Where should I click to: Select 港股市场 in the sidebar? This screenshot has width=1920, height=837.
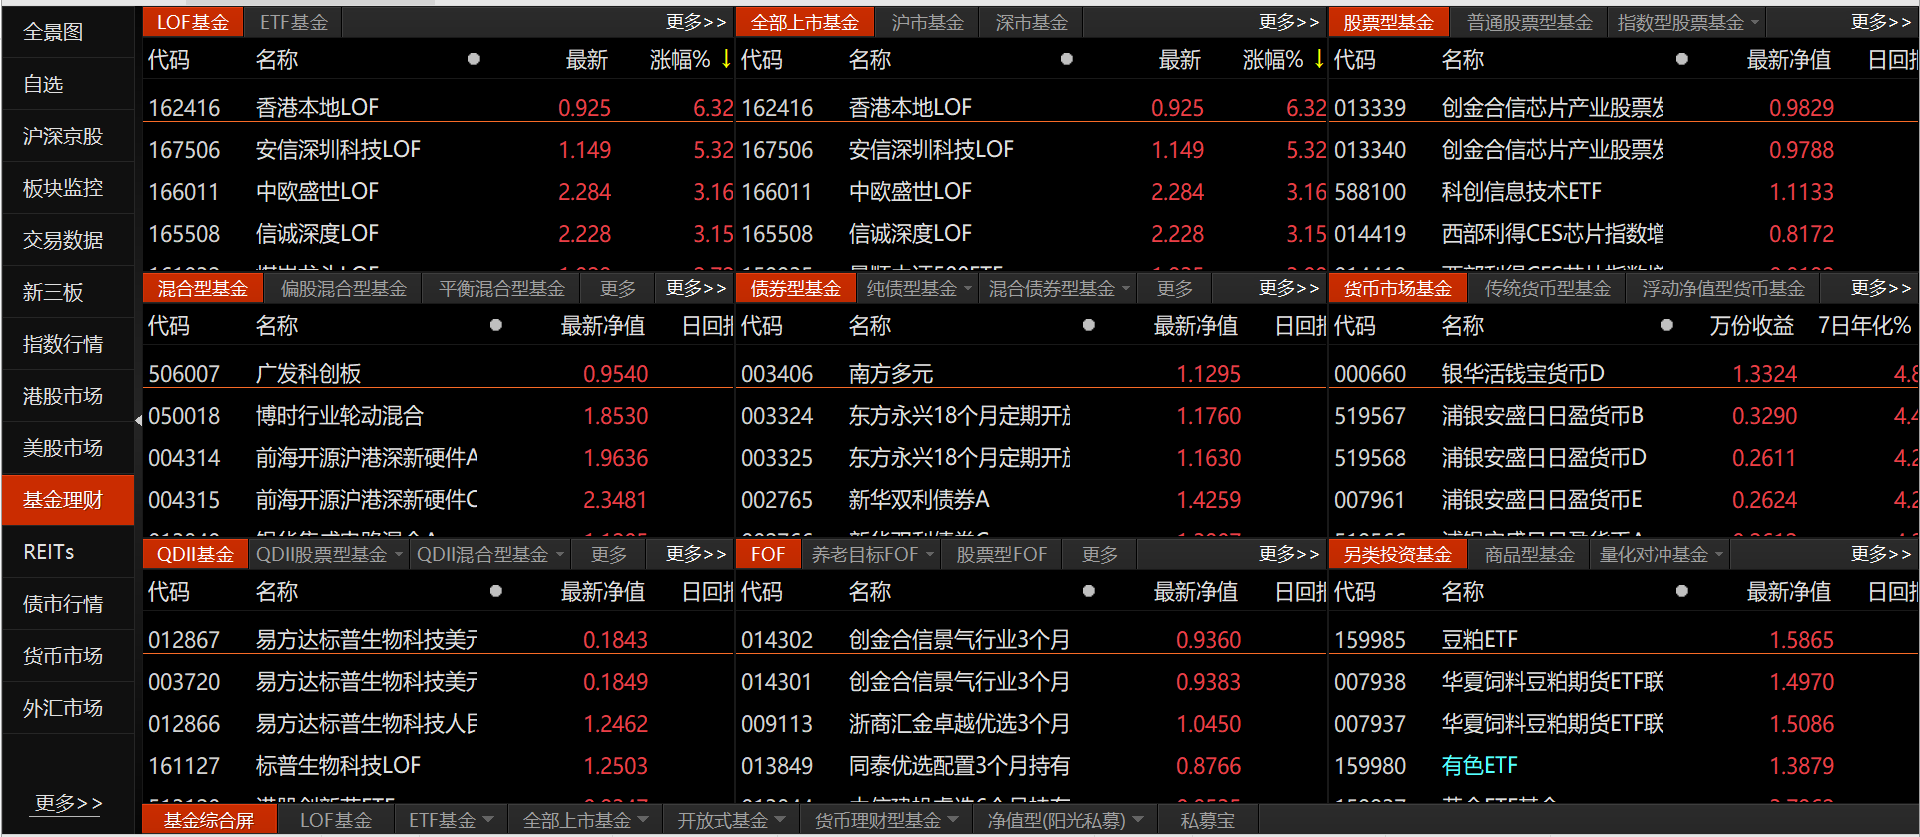coord(68,396)
